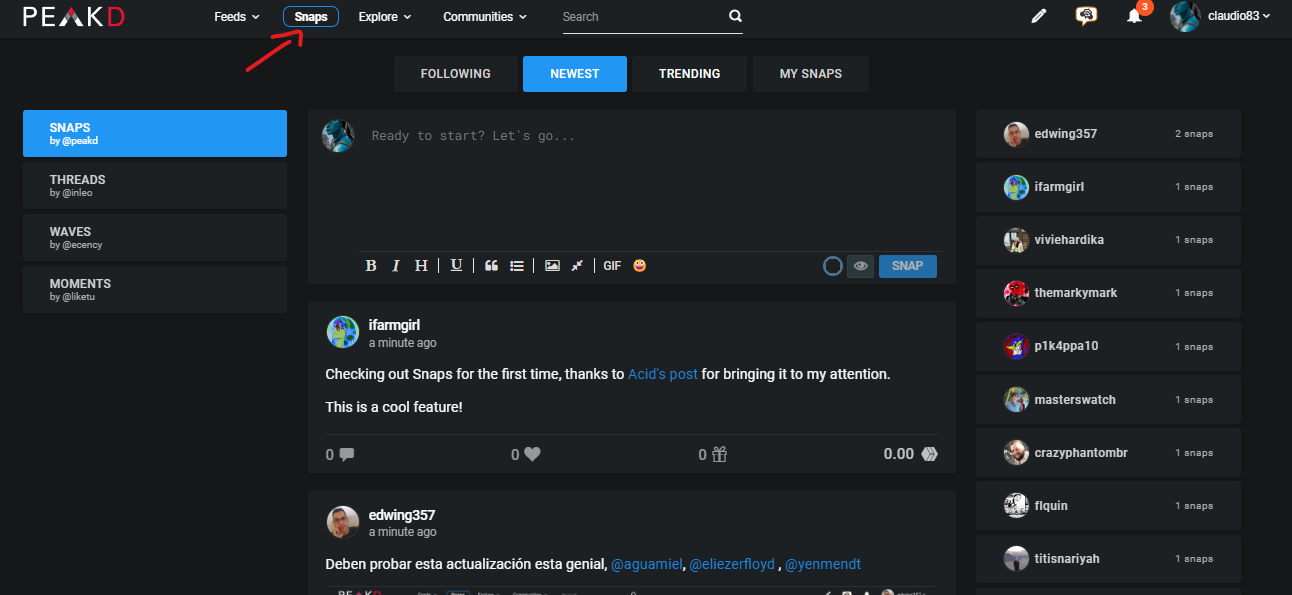Click the blue SNAP submit button

(908, 266)
